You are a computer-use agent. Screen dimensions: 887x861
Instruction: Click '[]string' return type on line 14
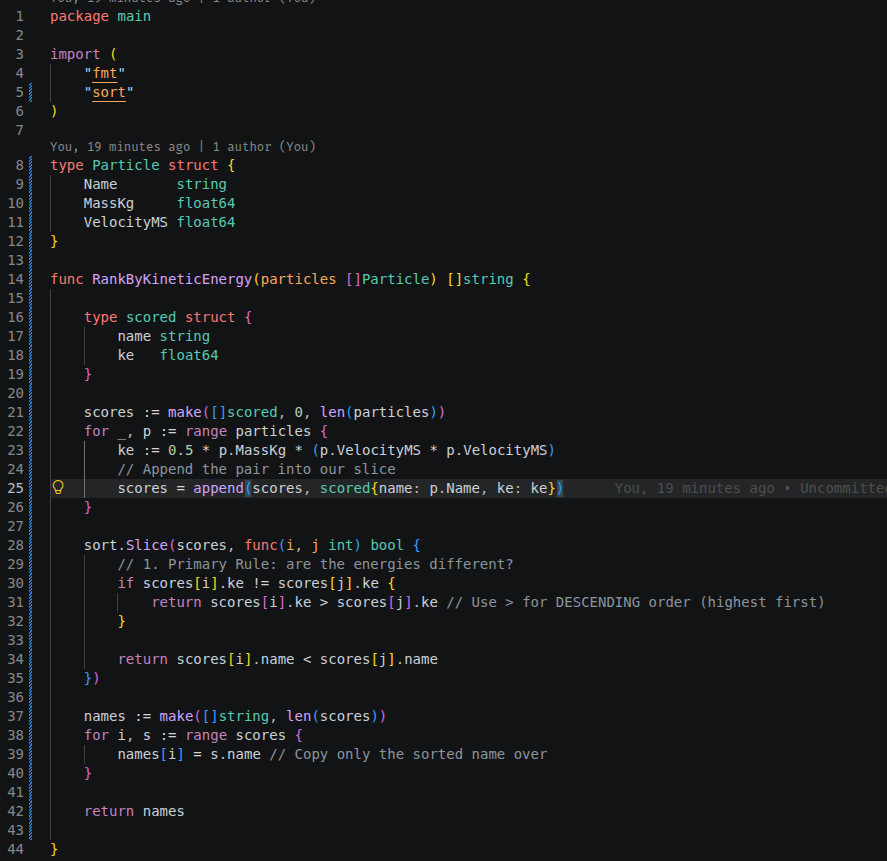click(x=480, y=279)
